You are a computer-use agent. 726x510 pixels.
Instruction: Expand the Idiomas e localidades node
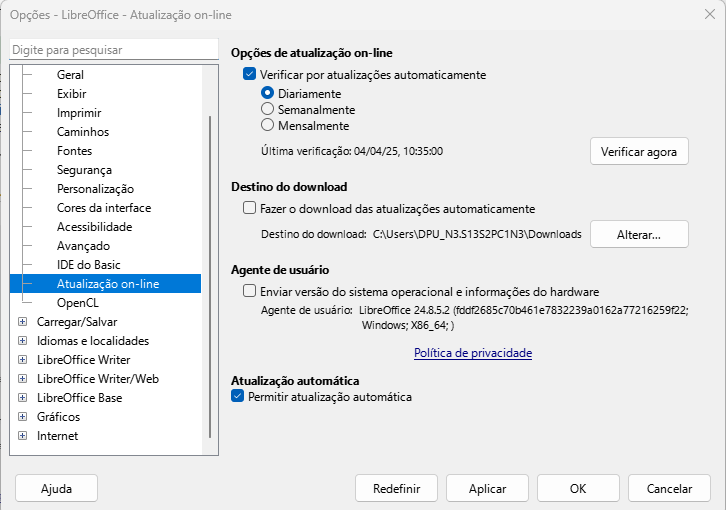pos(22,340)
